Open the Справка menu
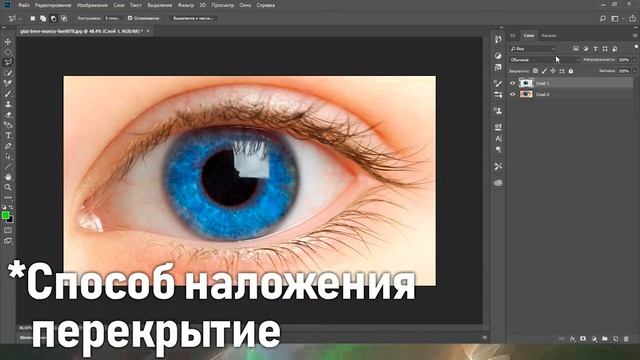Screen dimensions: 640x360 [265, 5]
